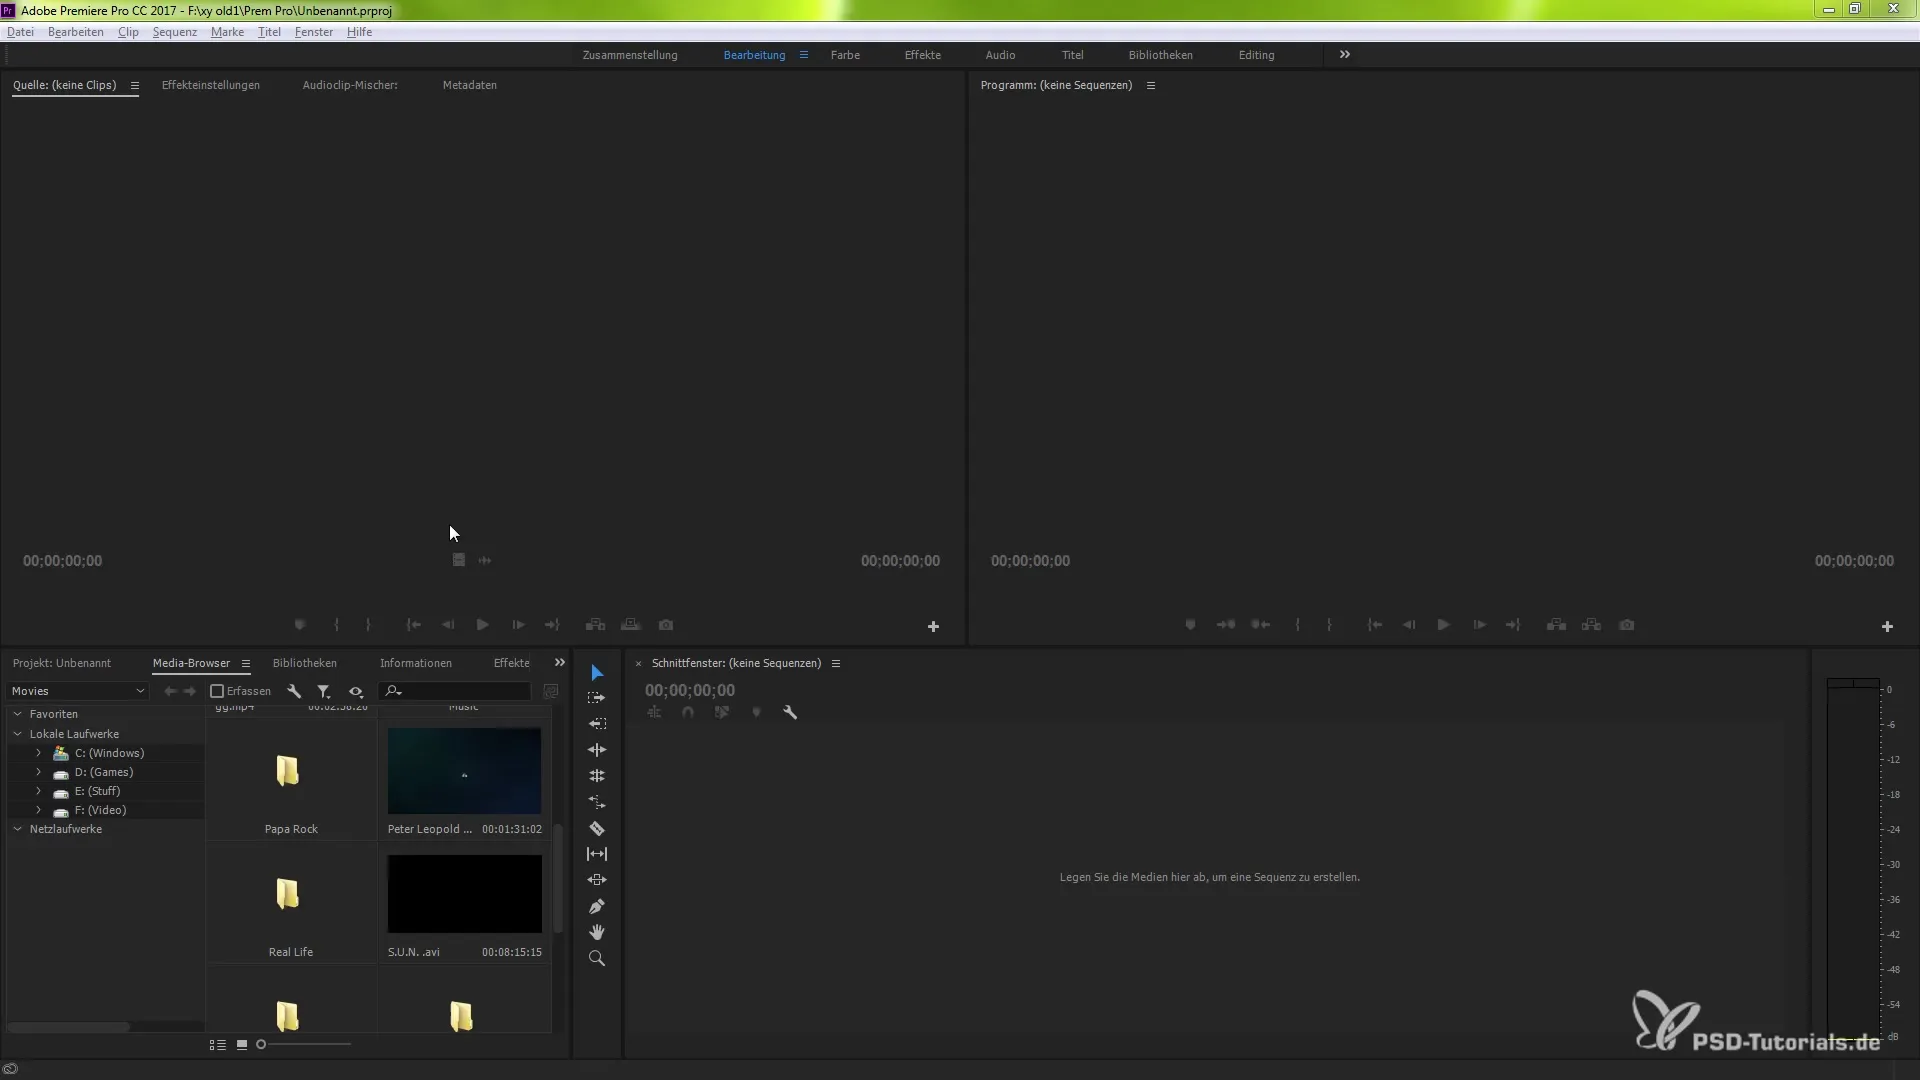Viewport: 1920px width, 1080px height.
Task: Click Extract button in Program monitor
Action: [x=1591, y=625]
